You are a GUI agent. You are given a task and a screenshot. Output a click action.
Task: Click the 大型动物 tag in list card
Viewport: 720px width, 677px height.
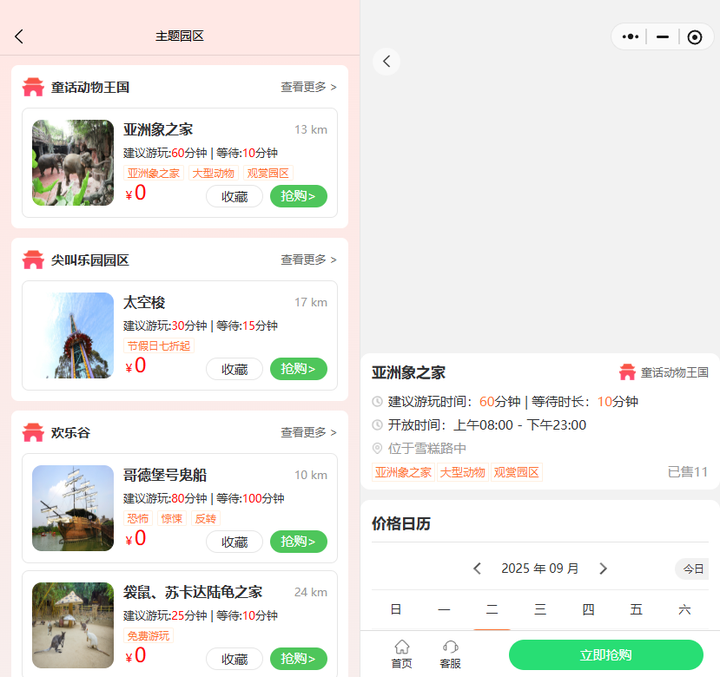pyautogui.click(x=214, y=173)
